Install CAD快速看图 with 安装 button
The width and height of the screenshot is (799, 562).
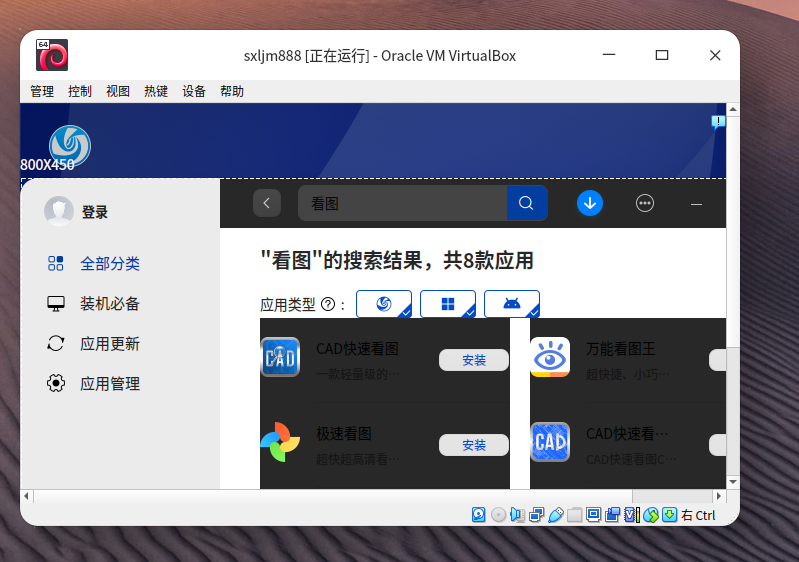pos(474,360)
